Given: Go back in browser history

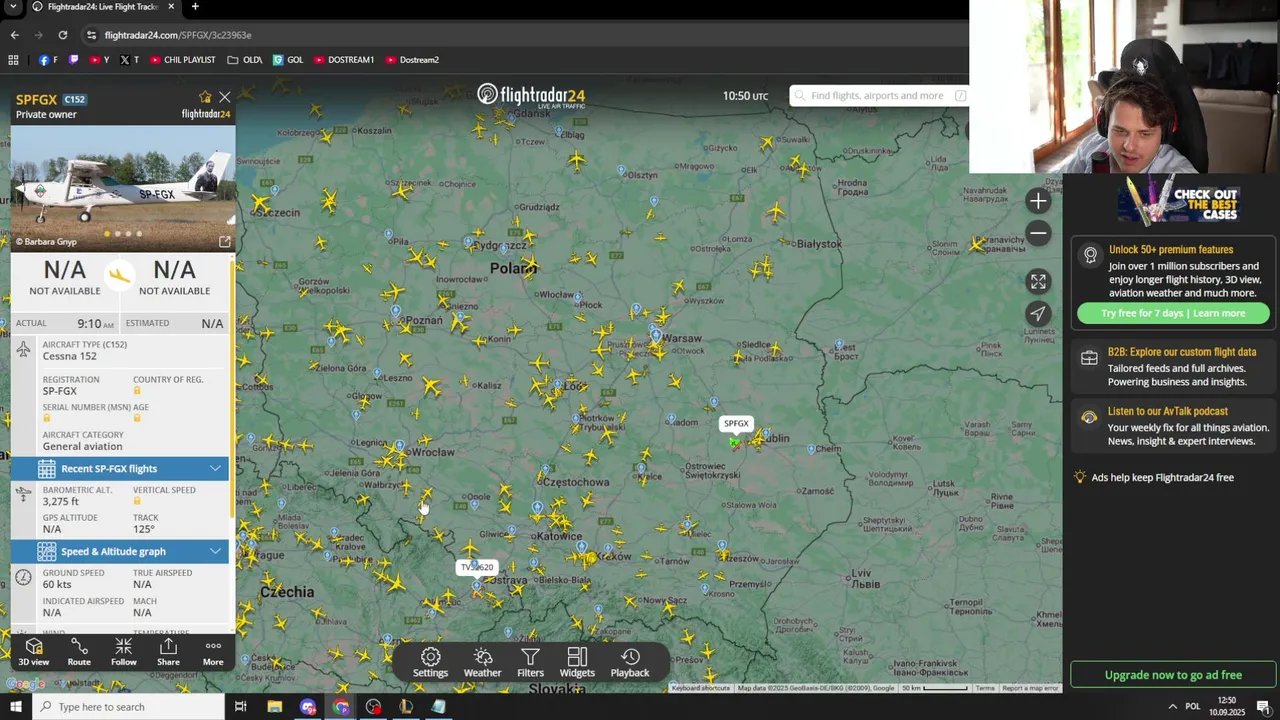Looking at the screenshot, I should tap(14, 35).
